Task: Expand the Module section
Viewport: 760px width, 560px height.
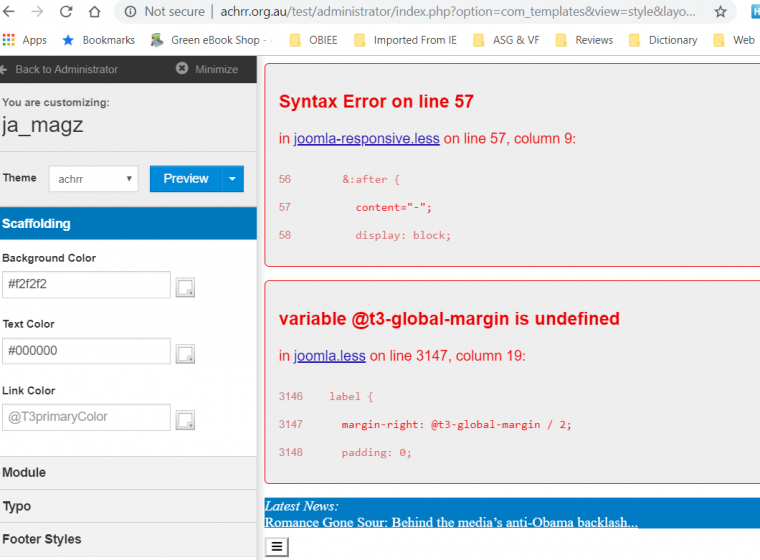Action: click(x=25, y=473)
